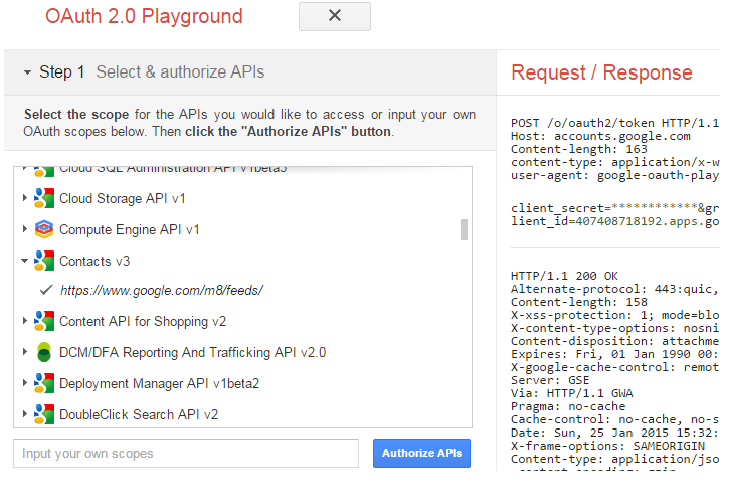
Task: Click the Contacts v3 Google icon
Action: (x=43, y=261)
